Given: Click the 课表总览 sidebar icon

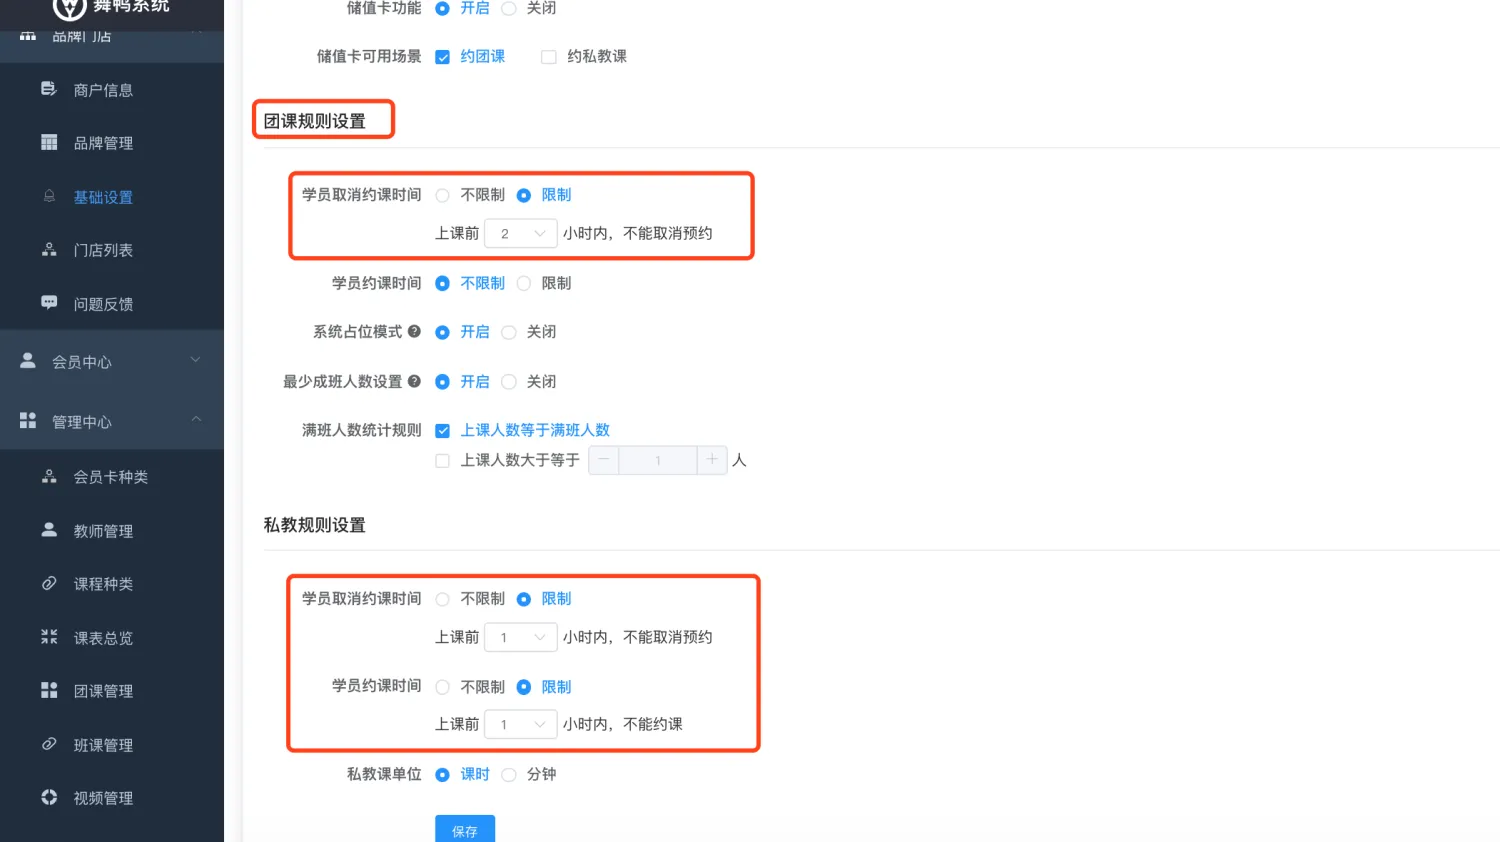Looking at the screenshot, I should (48, 637).
